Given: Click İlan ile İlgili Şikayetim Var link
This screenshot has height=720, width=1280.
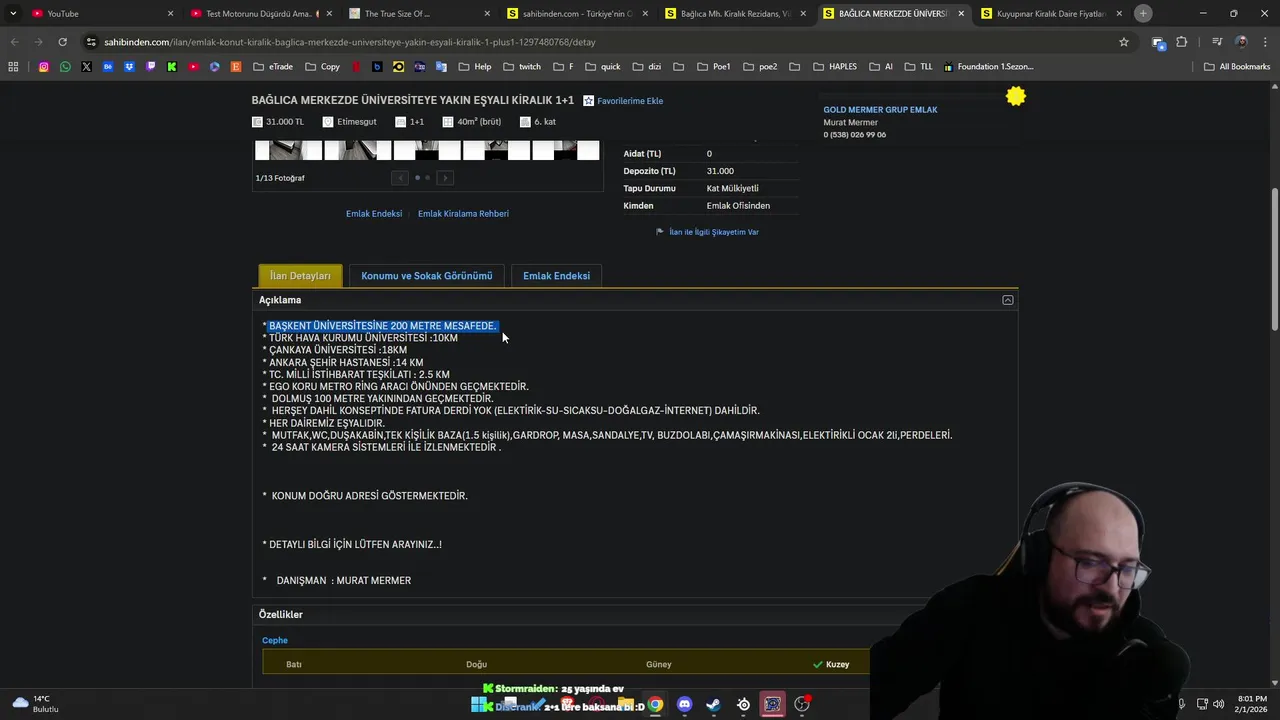Looking at the screenshot, I should [714, 232].
